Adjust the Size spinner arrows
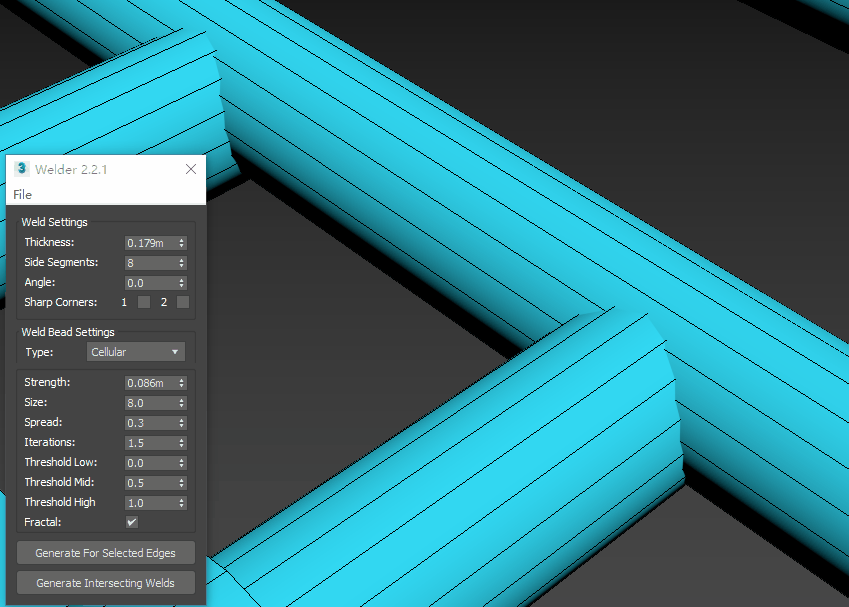 coord(181,403)
